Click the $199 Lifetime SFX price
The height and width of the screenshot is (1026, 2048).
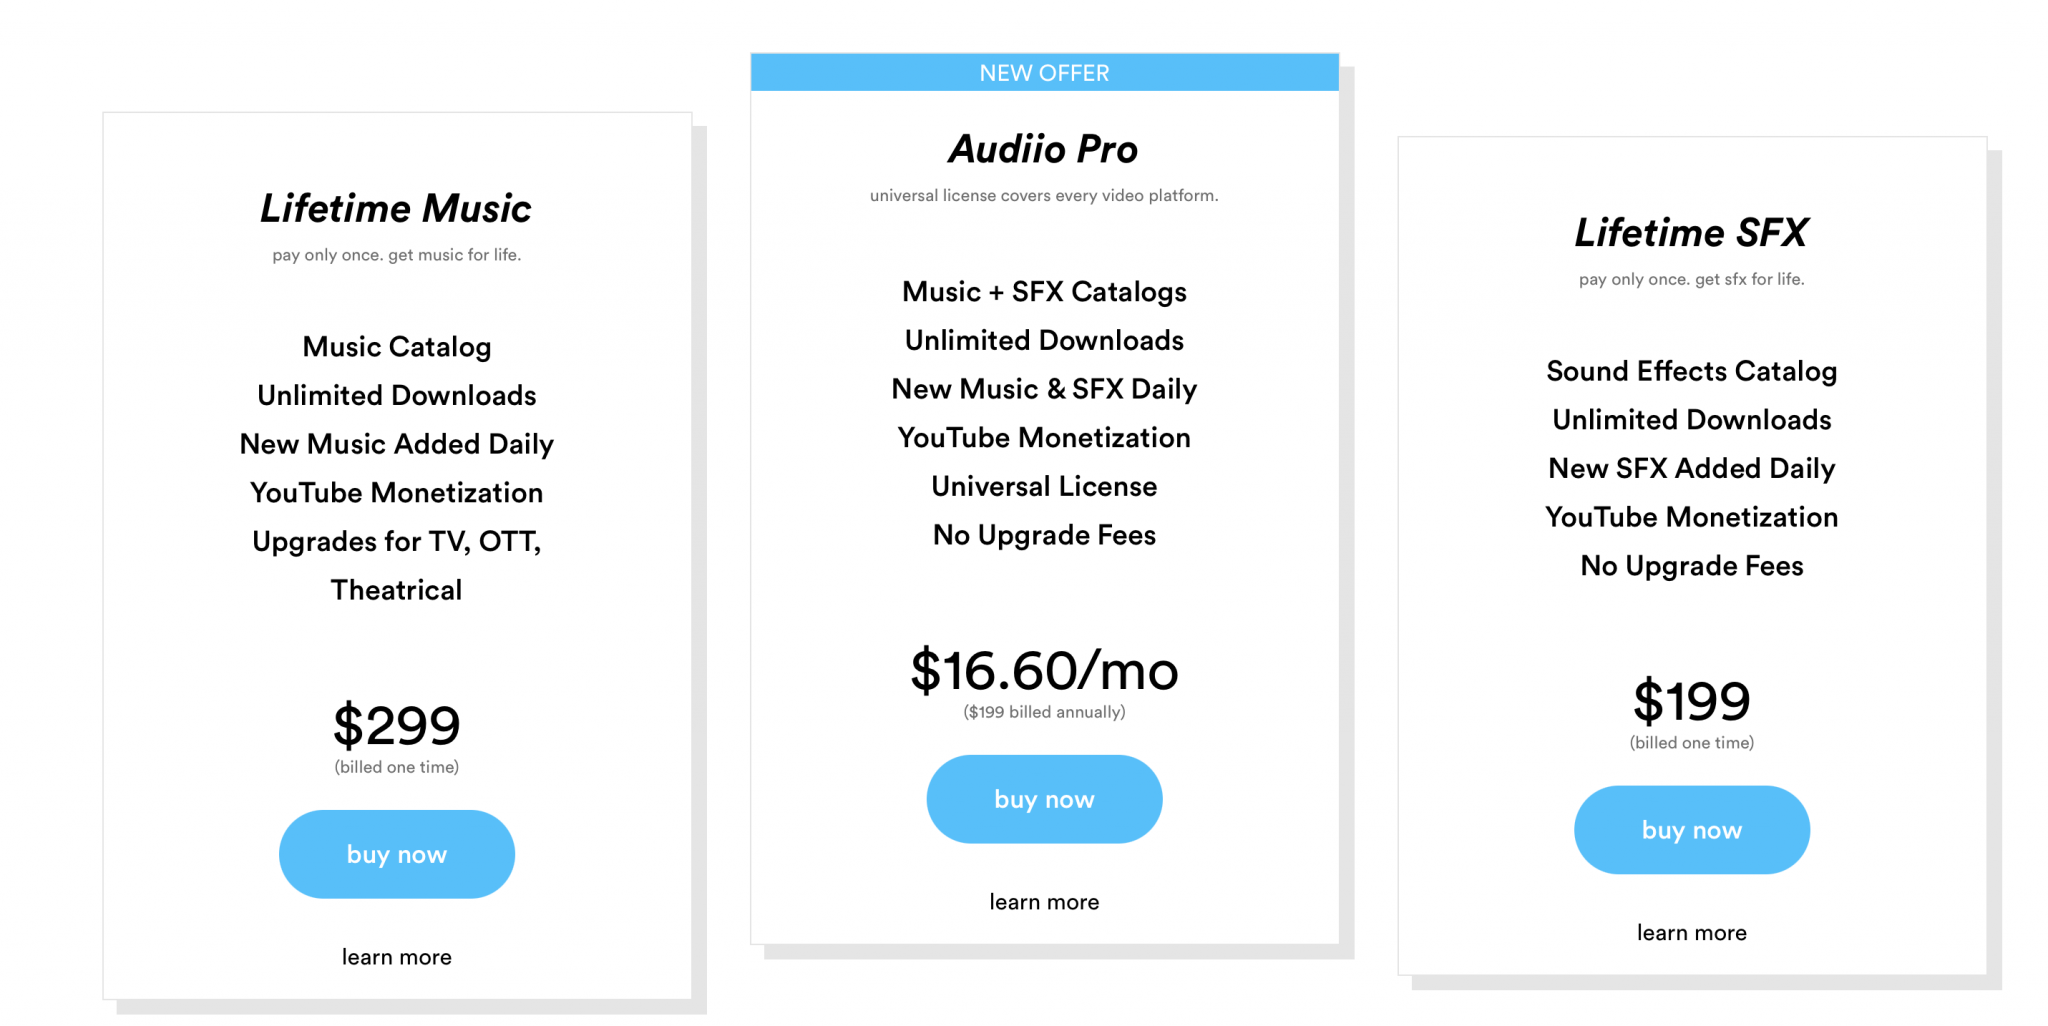pos(1691,701)
